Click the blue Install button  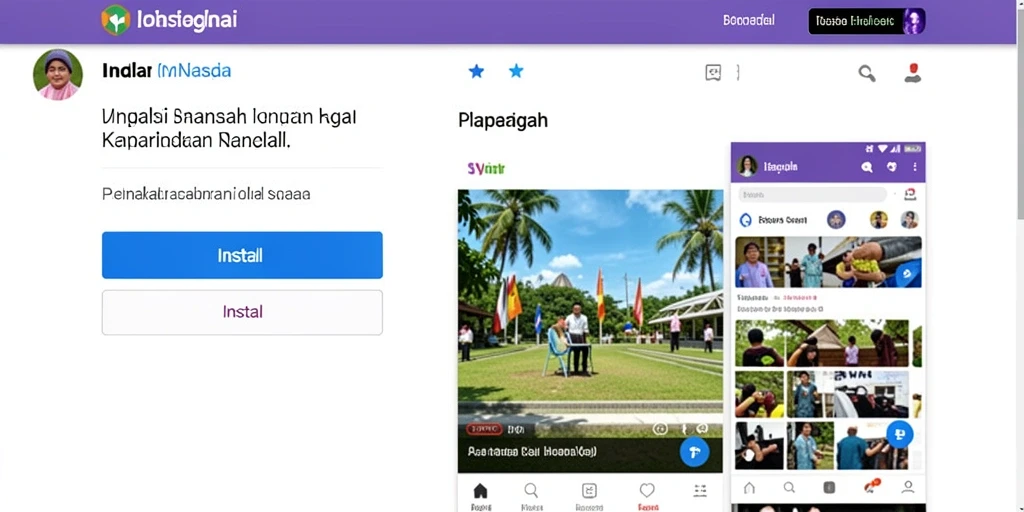coord(242,255)
